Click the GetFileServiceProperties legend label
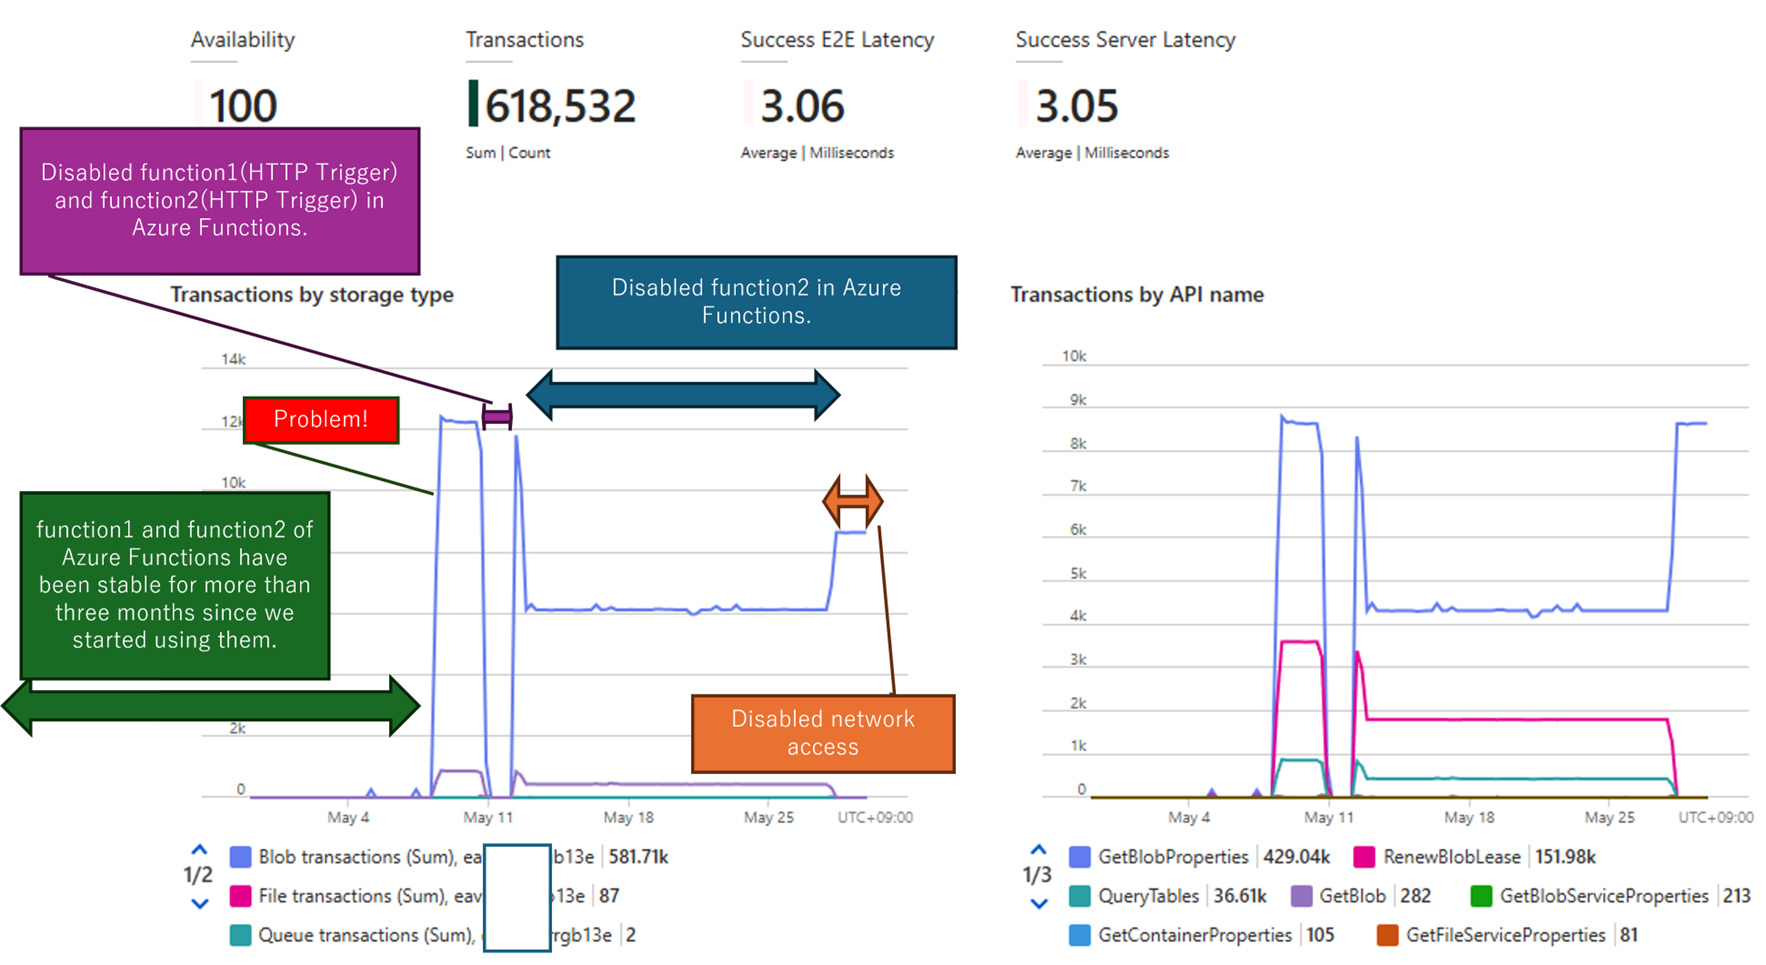 [x=1506, y=935]
